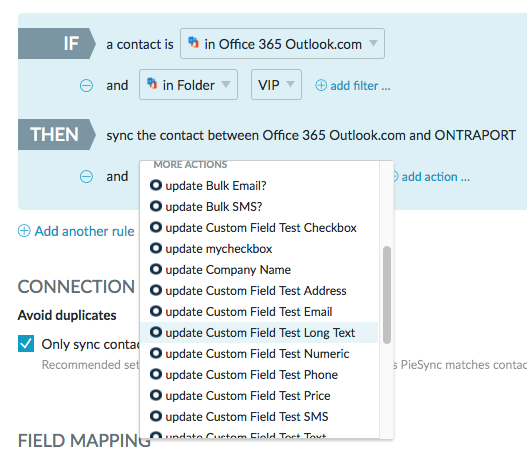Viewport: 527px width, 455px height.
Task: Remove the THEN action with minus icon
Action: 86,176
